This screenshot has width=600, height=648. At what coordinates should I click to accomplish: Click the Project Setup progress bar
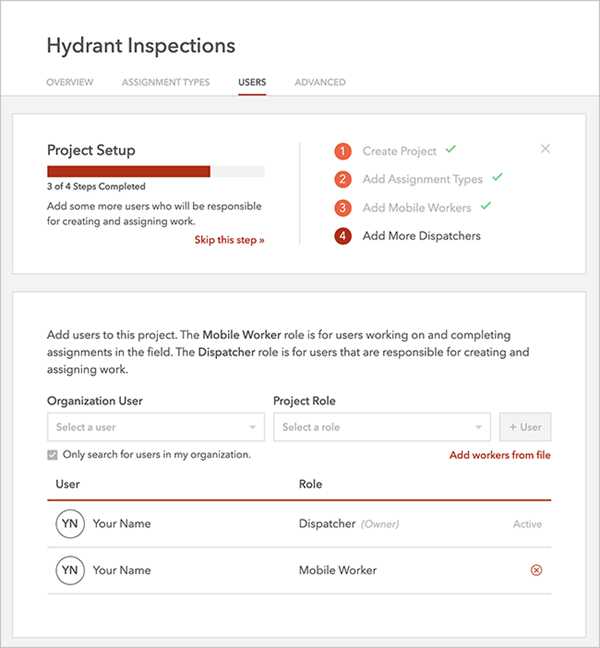(x=155, y=171)
